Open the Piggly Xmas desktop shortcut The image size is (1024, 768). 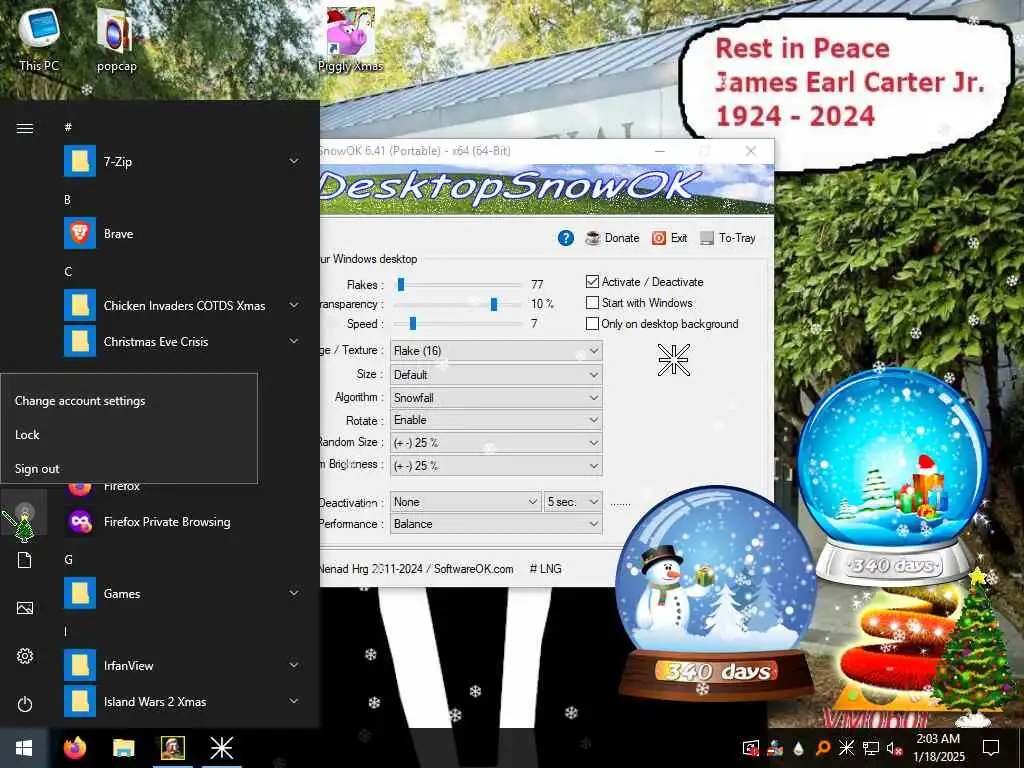point(350,39)
